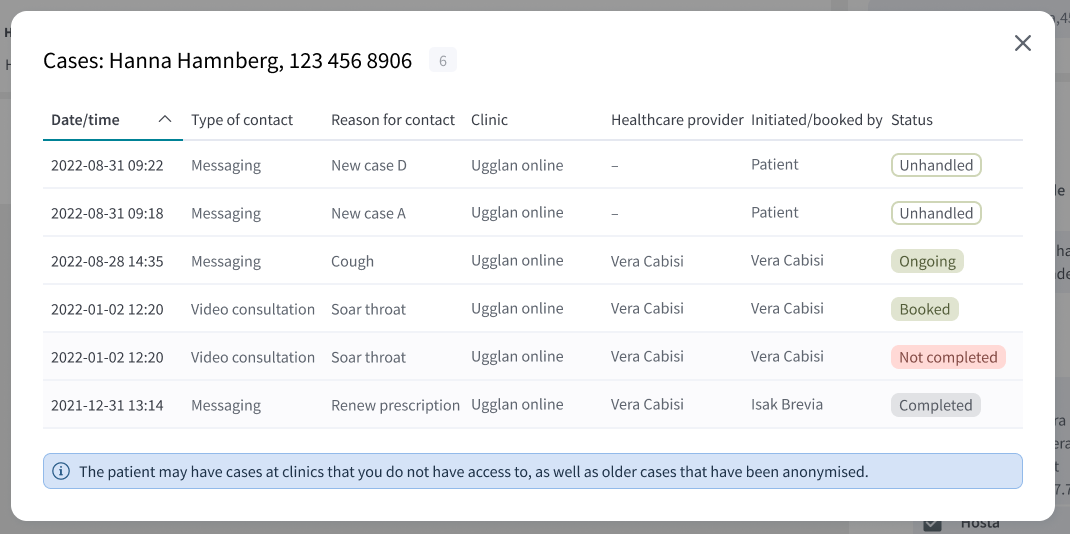Toggle the Hosta checkbox behind the dialog
The width and height of the screenshot is (1070, 534).
pyautogui.click(x=932, y=524)
